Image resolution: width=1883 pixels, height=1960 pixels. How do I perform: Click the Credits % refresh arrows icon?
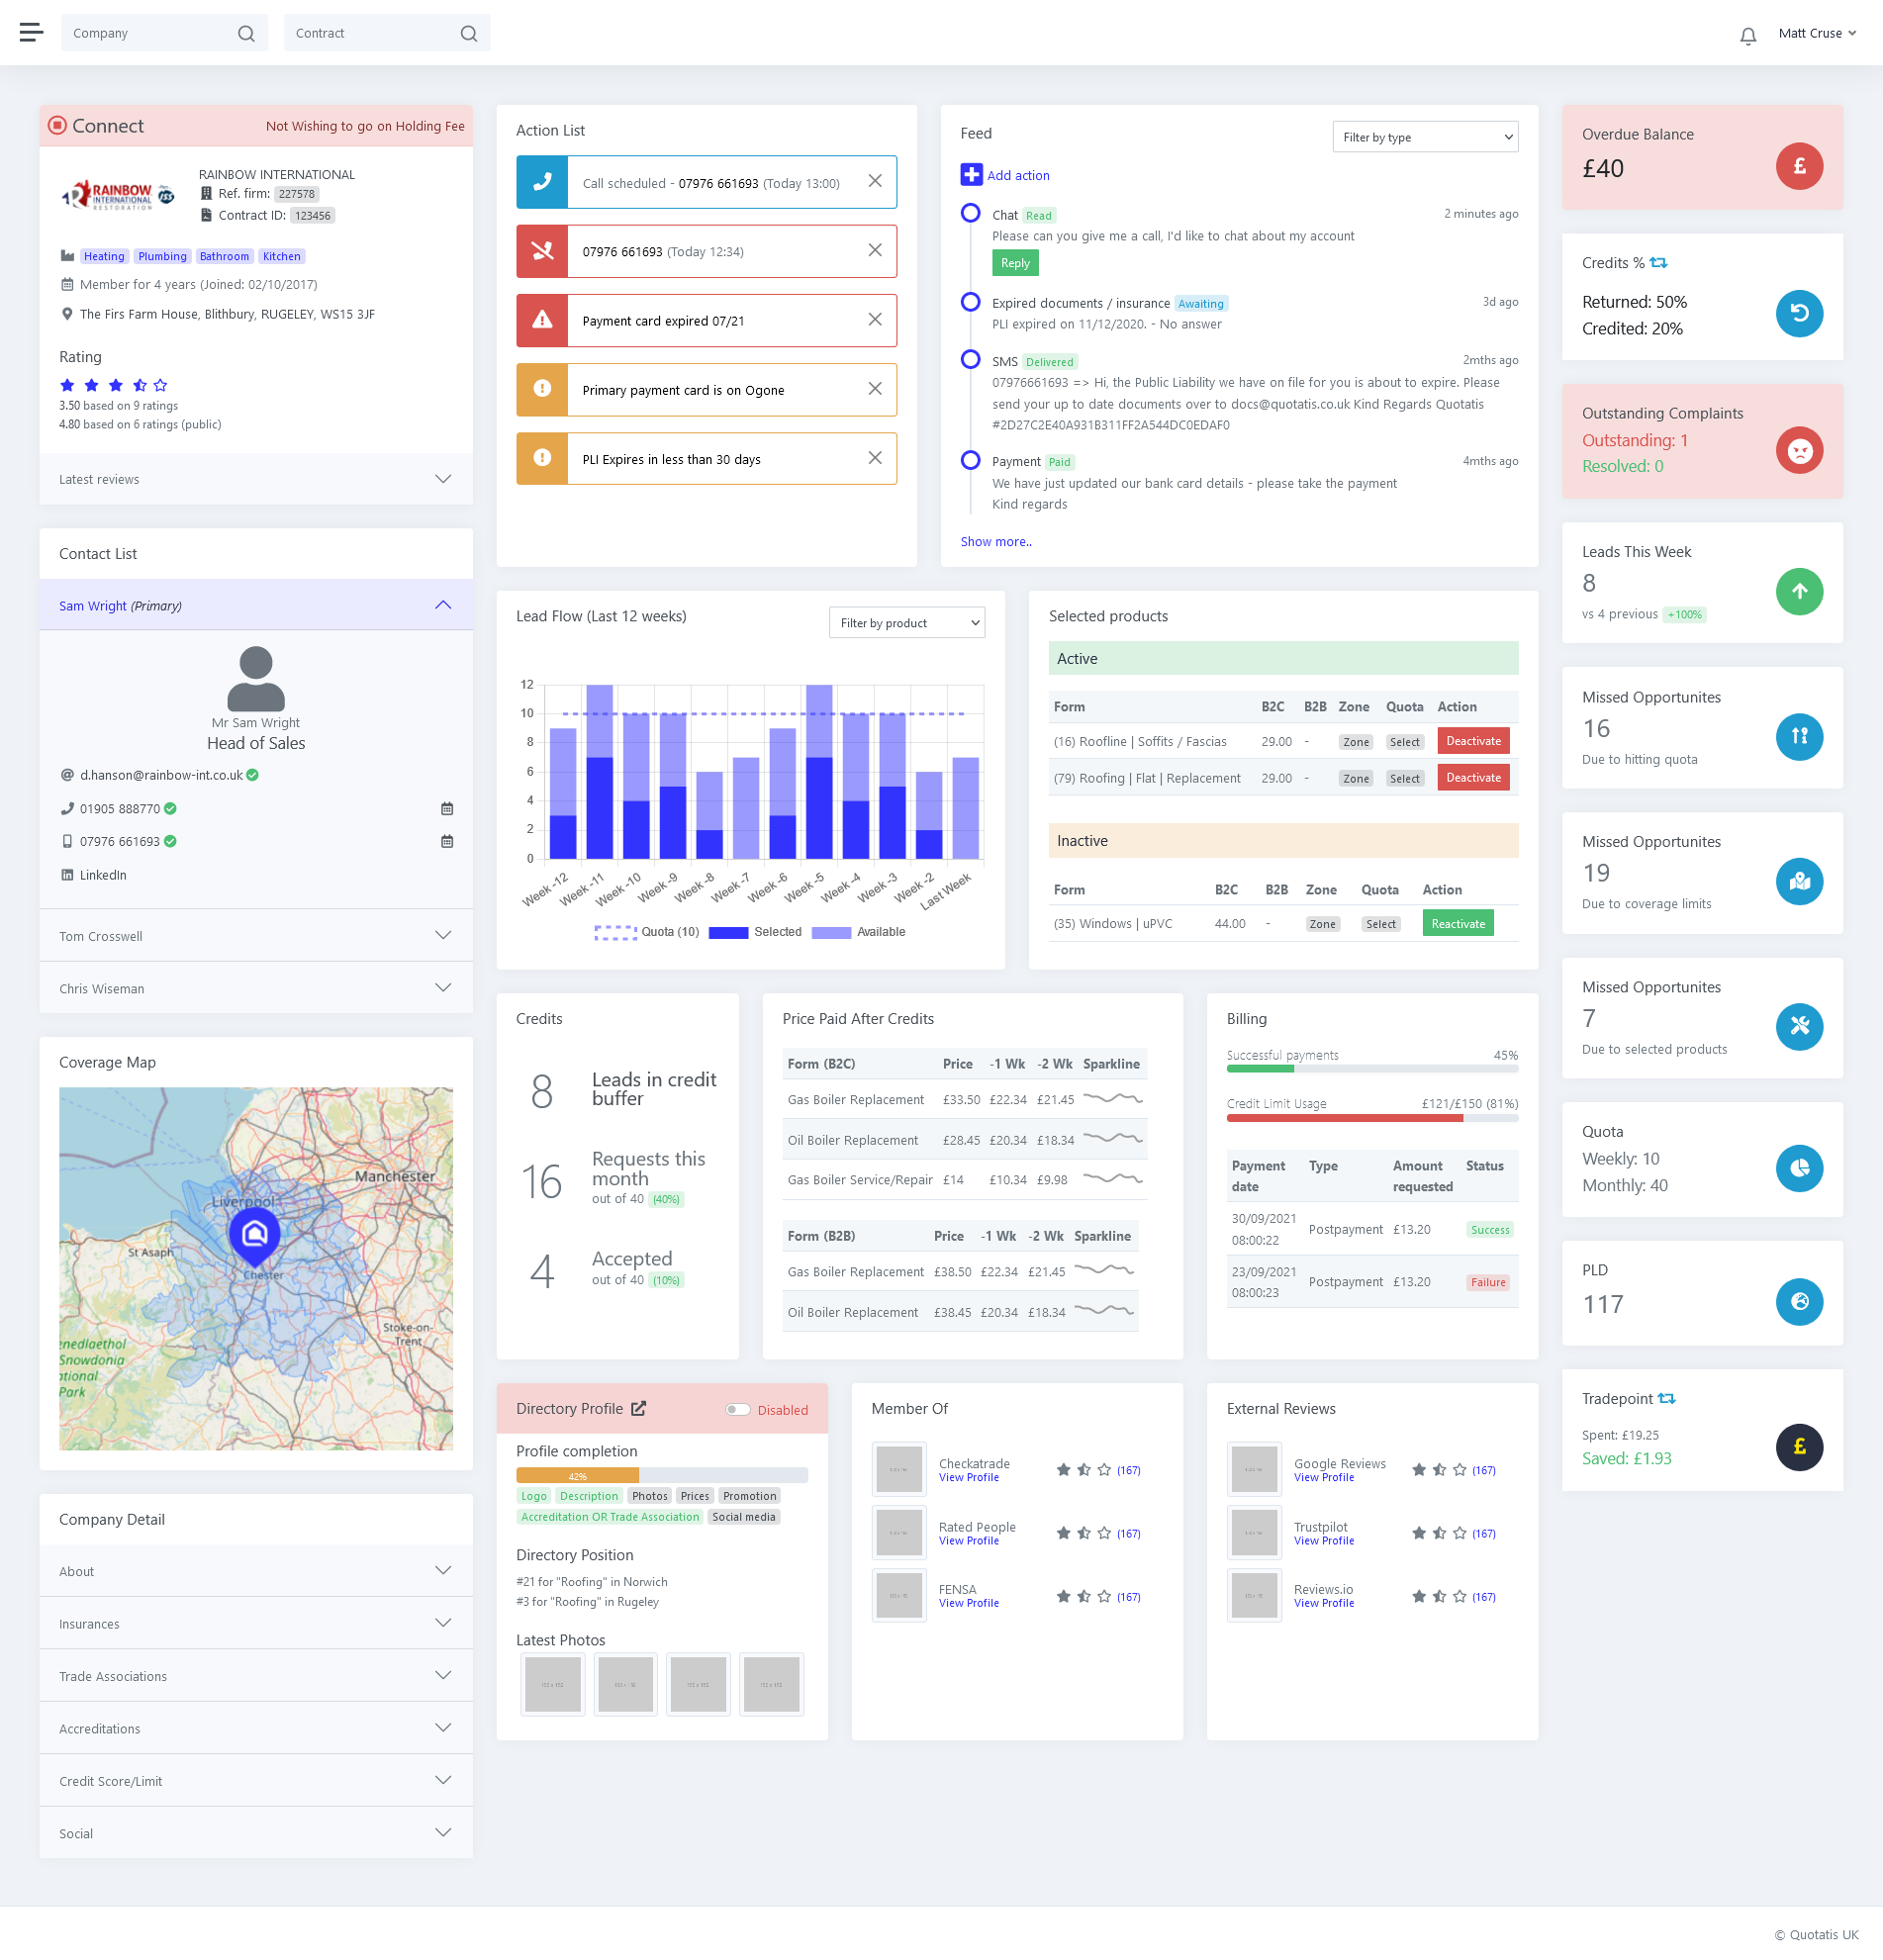[x=1658, y=263]
